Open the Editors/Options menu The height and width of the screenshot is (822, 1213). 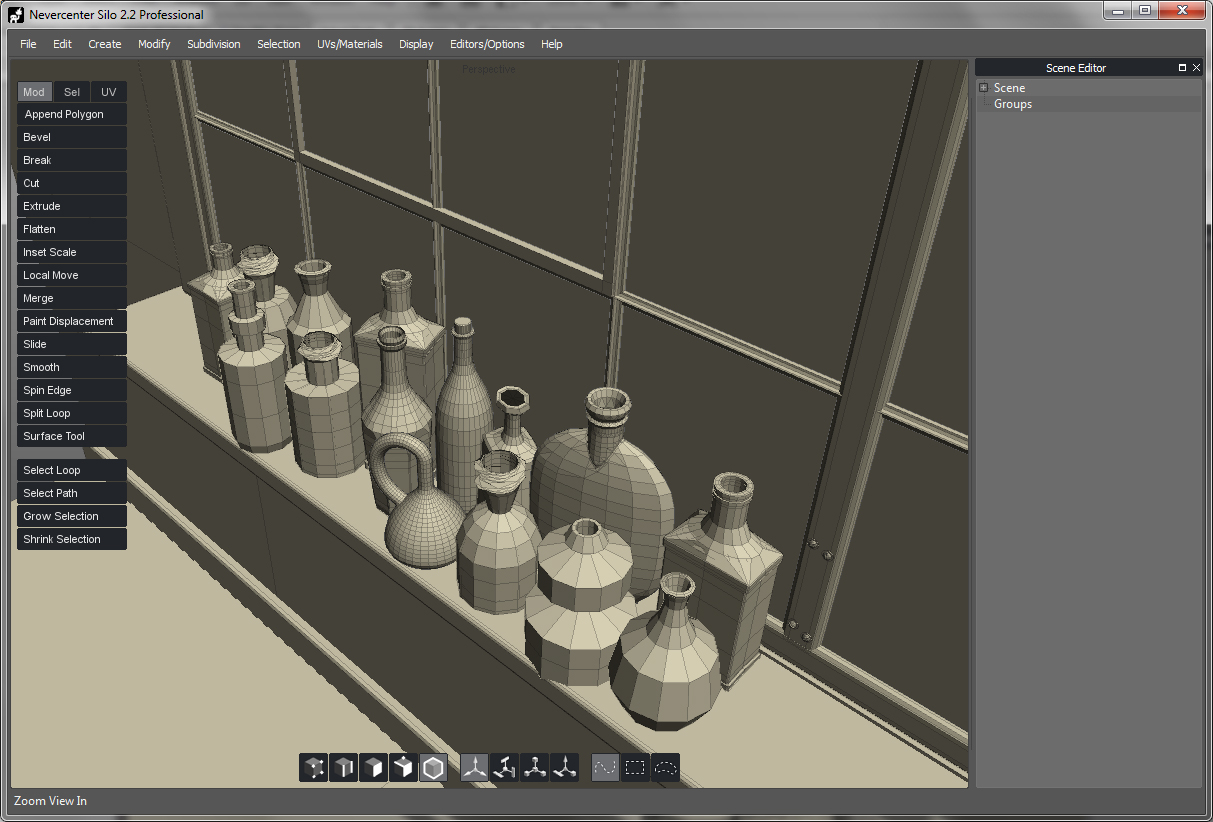(487, 44)
